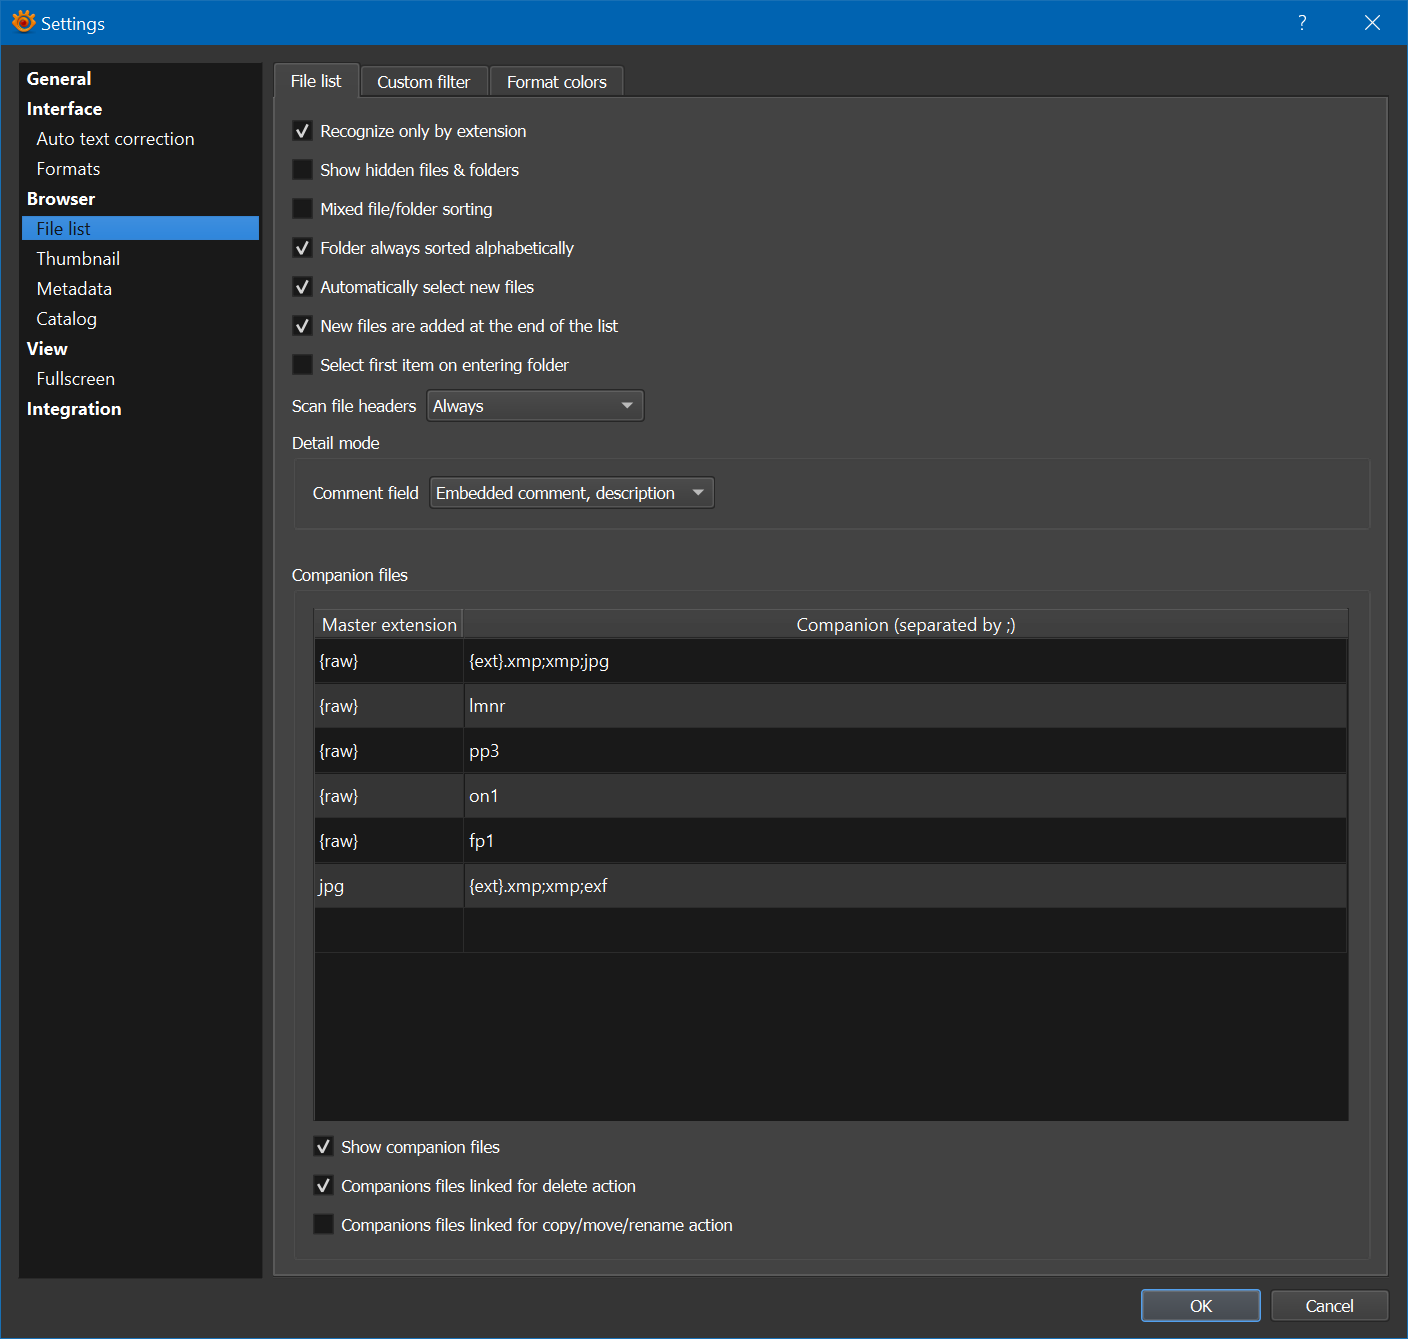Screen dimensions: 1408x1339
Task: Click the help question mark button
Action: pyautogui.click(x=1301, y=23)
